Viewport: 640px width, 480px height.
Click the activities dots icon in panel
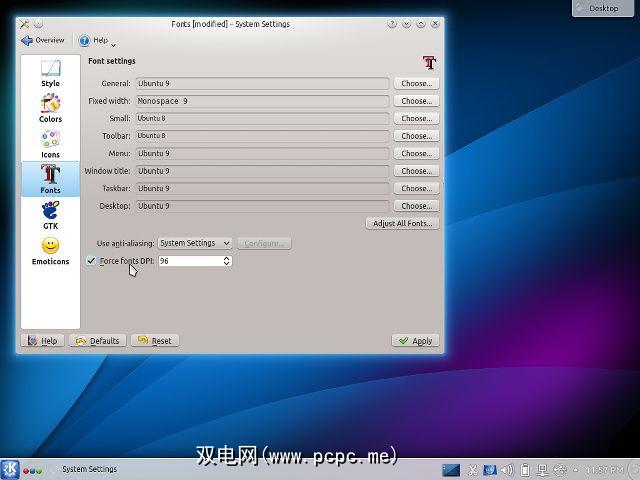(33, 471)
